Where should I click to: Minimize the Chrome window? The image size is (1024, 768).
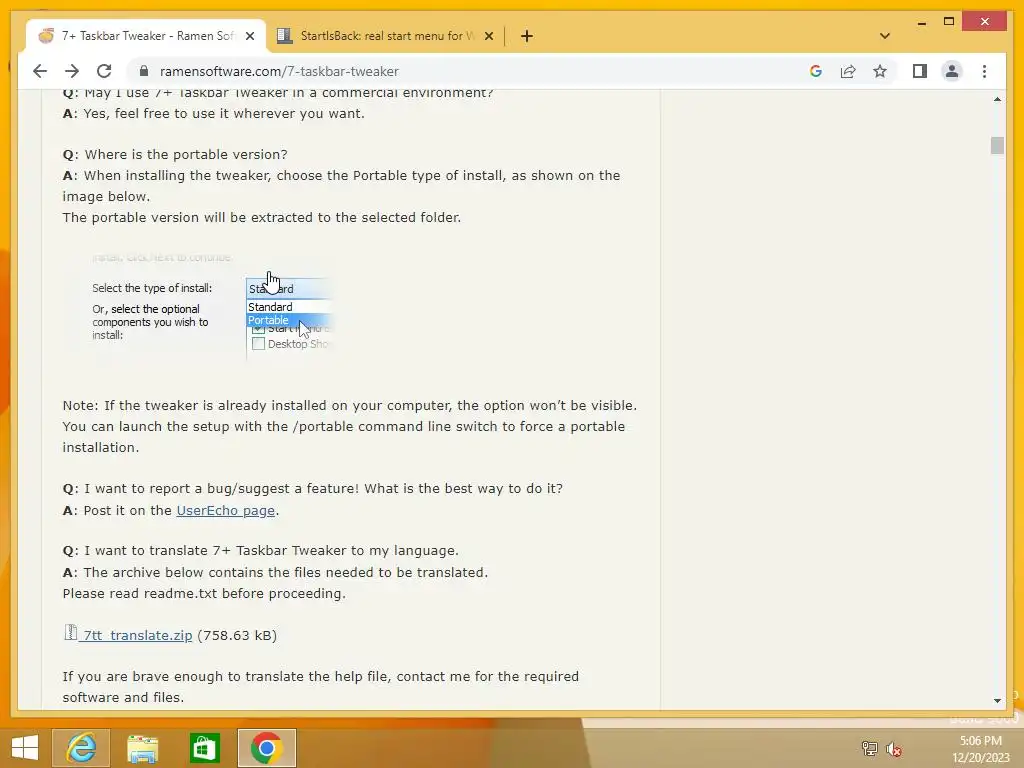coord(921,22)
